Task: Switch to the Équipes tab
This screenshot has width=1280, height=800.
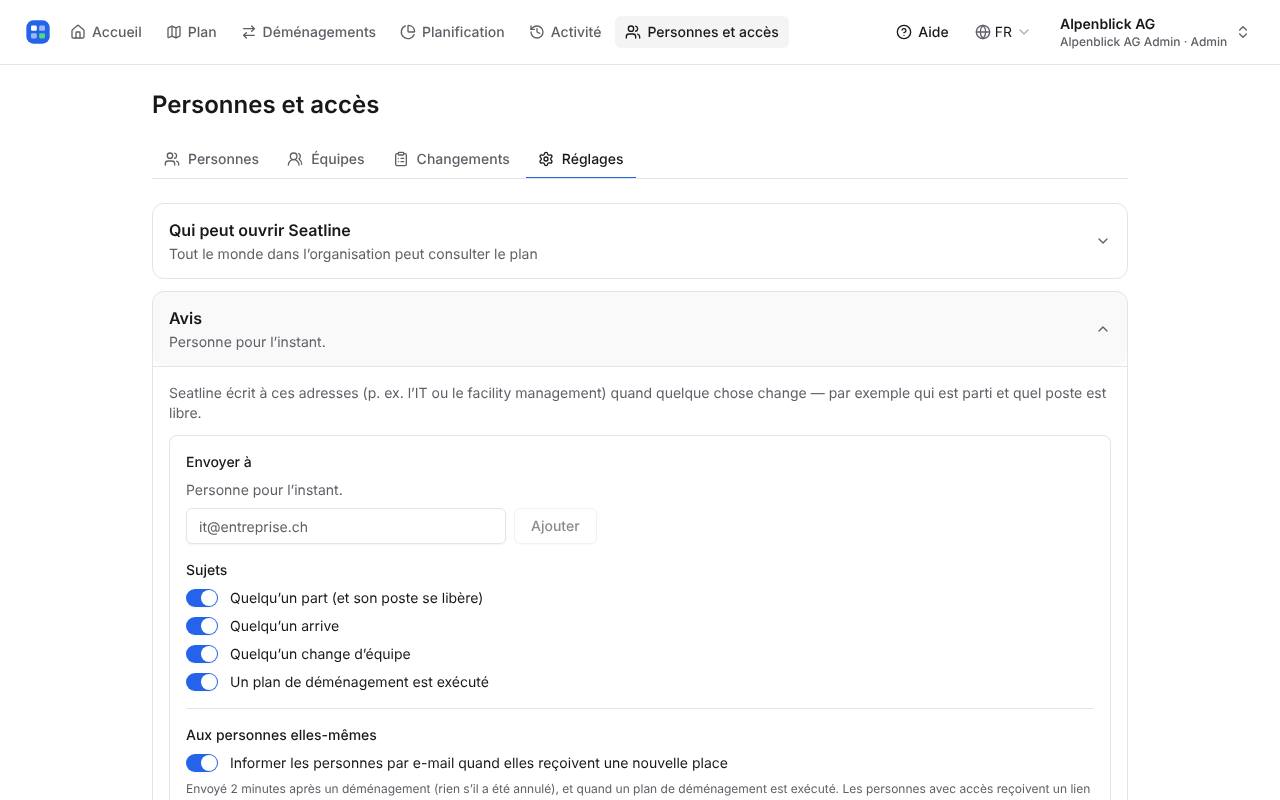Action: (325, 159)
